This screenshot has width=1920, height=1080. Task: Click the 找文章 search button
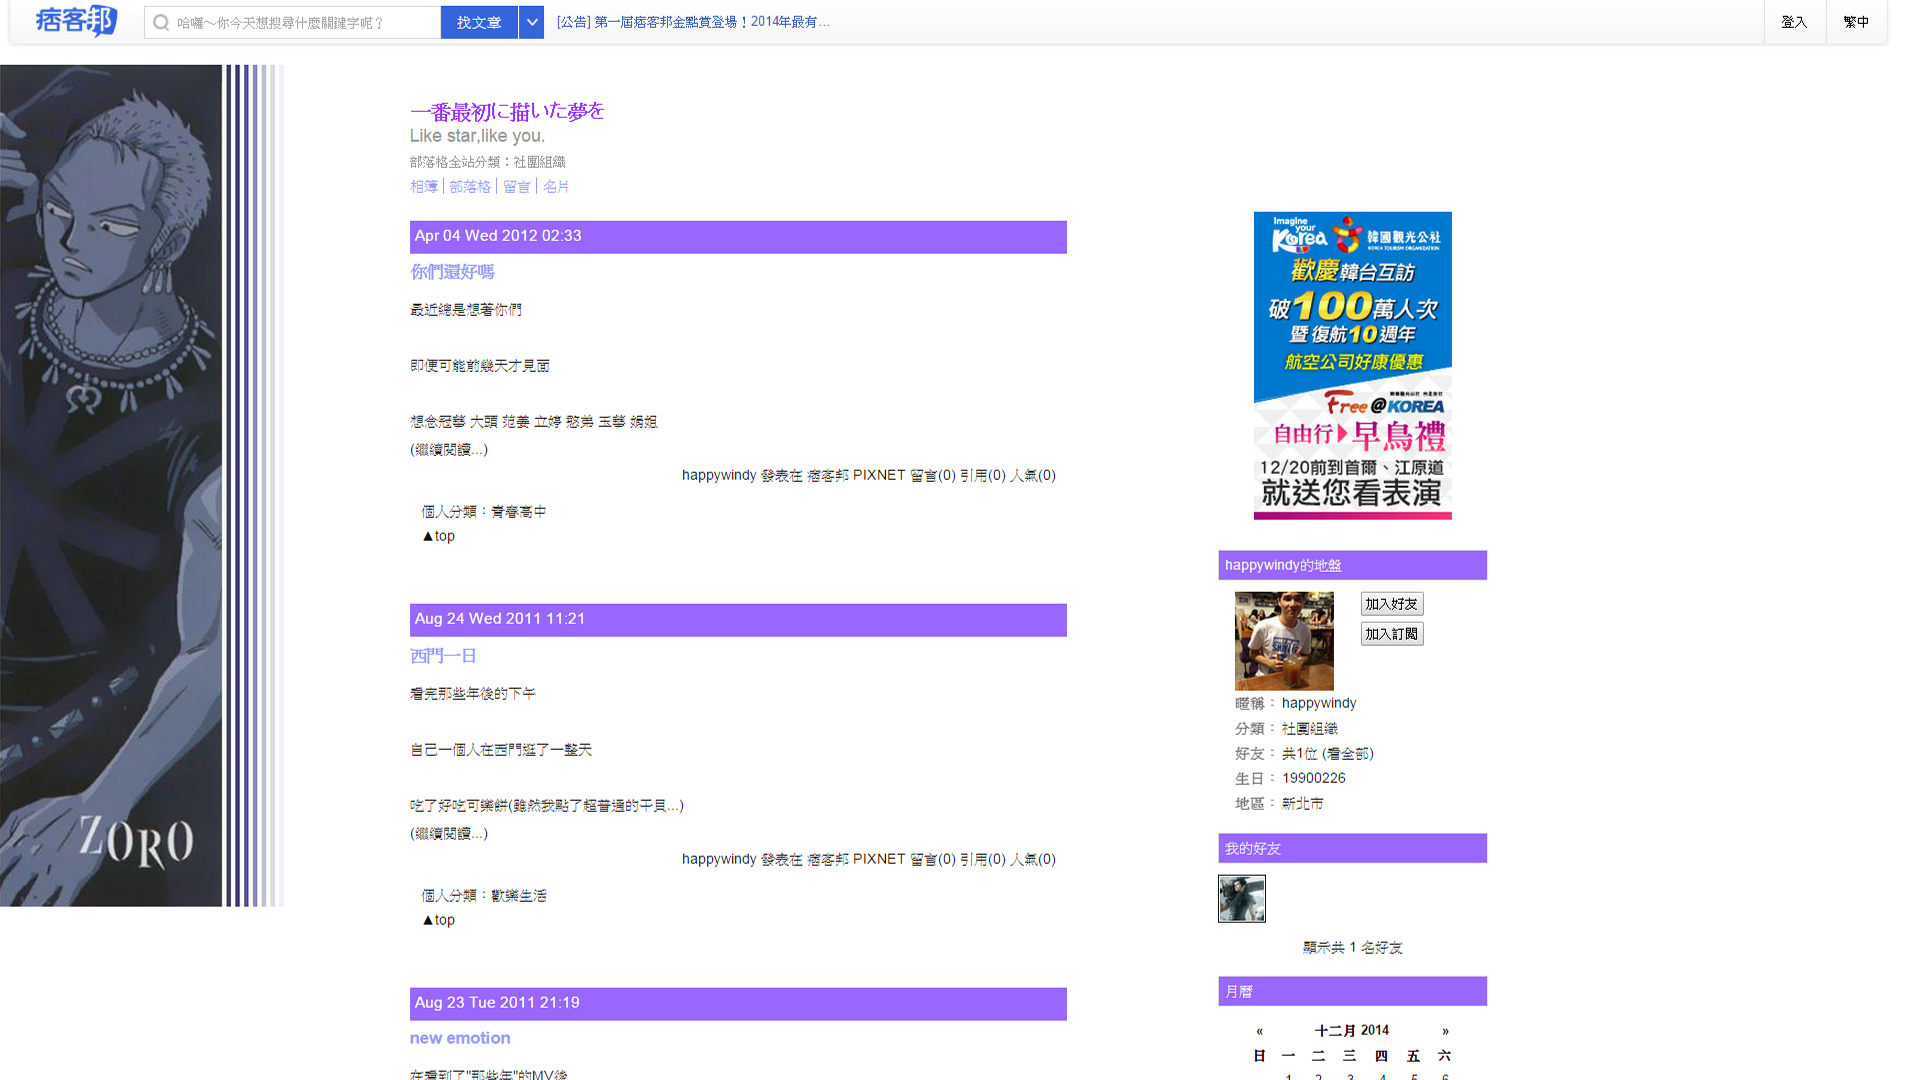click(x=479, y=22)
